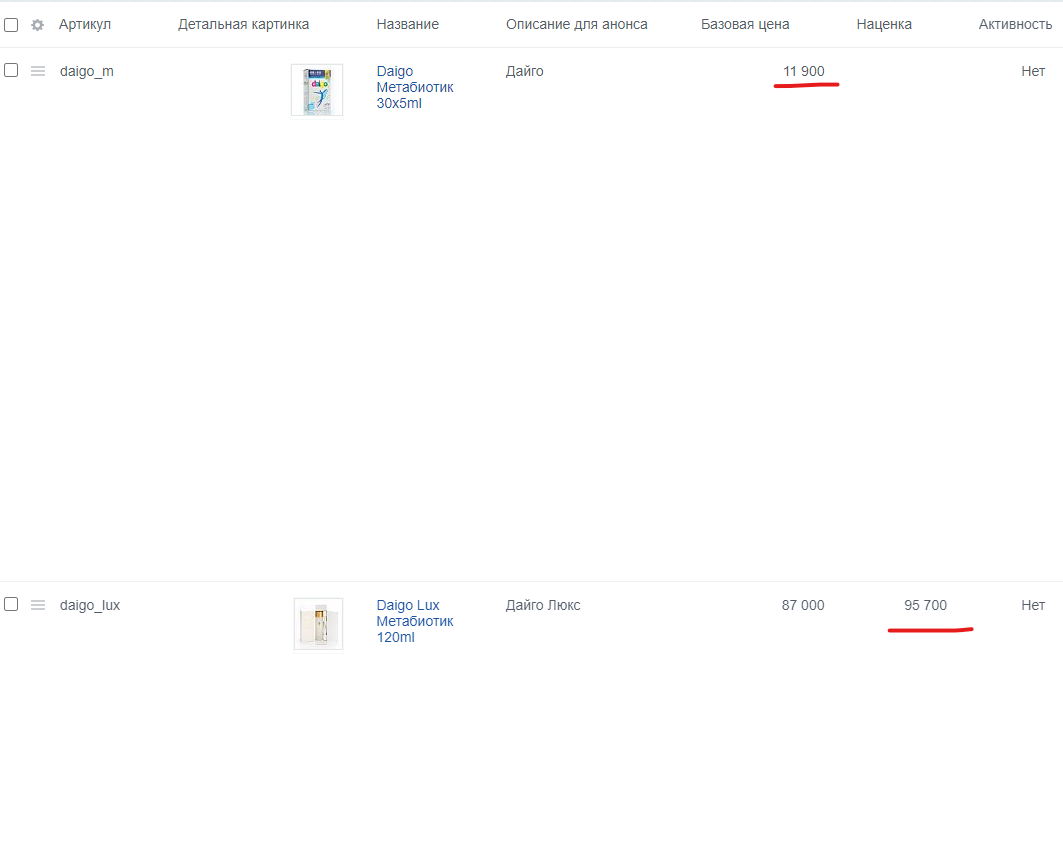View the Daigo Метабиотик product thumbnail
Viewport: 1063px width, 842px height.
click(317, 90)
